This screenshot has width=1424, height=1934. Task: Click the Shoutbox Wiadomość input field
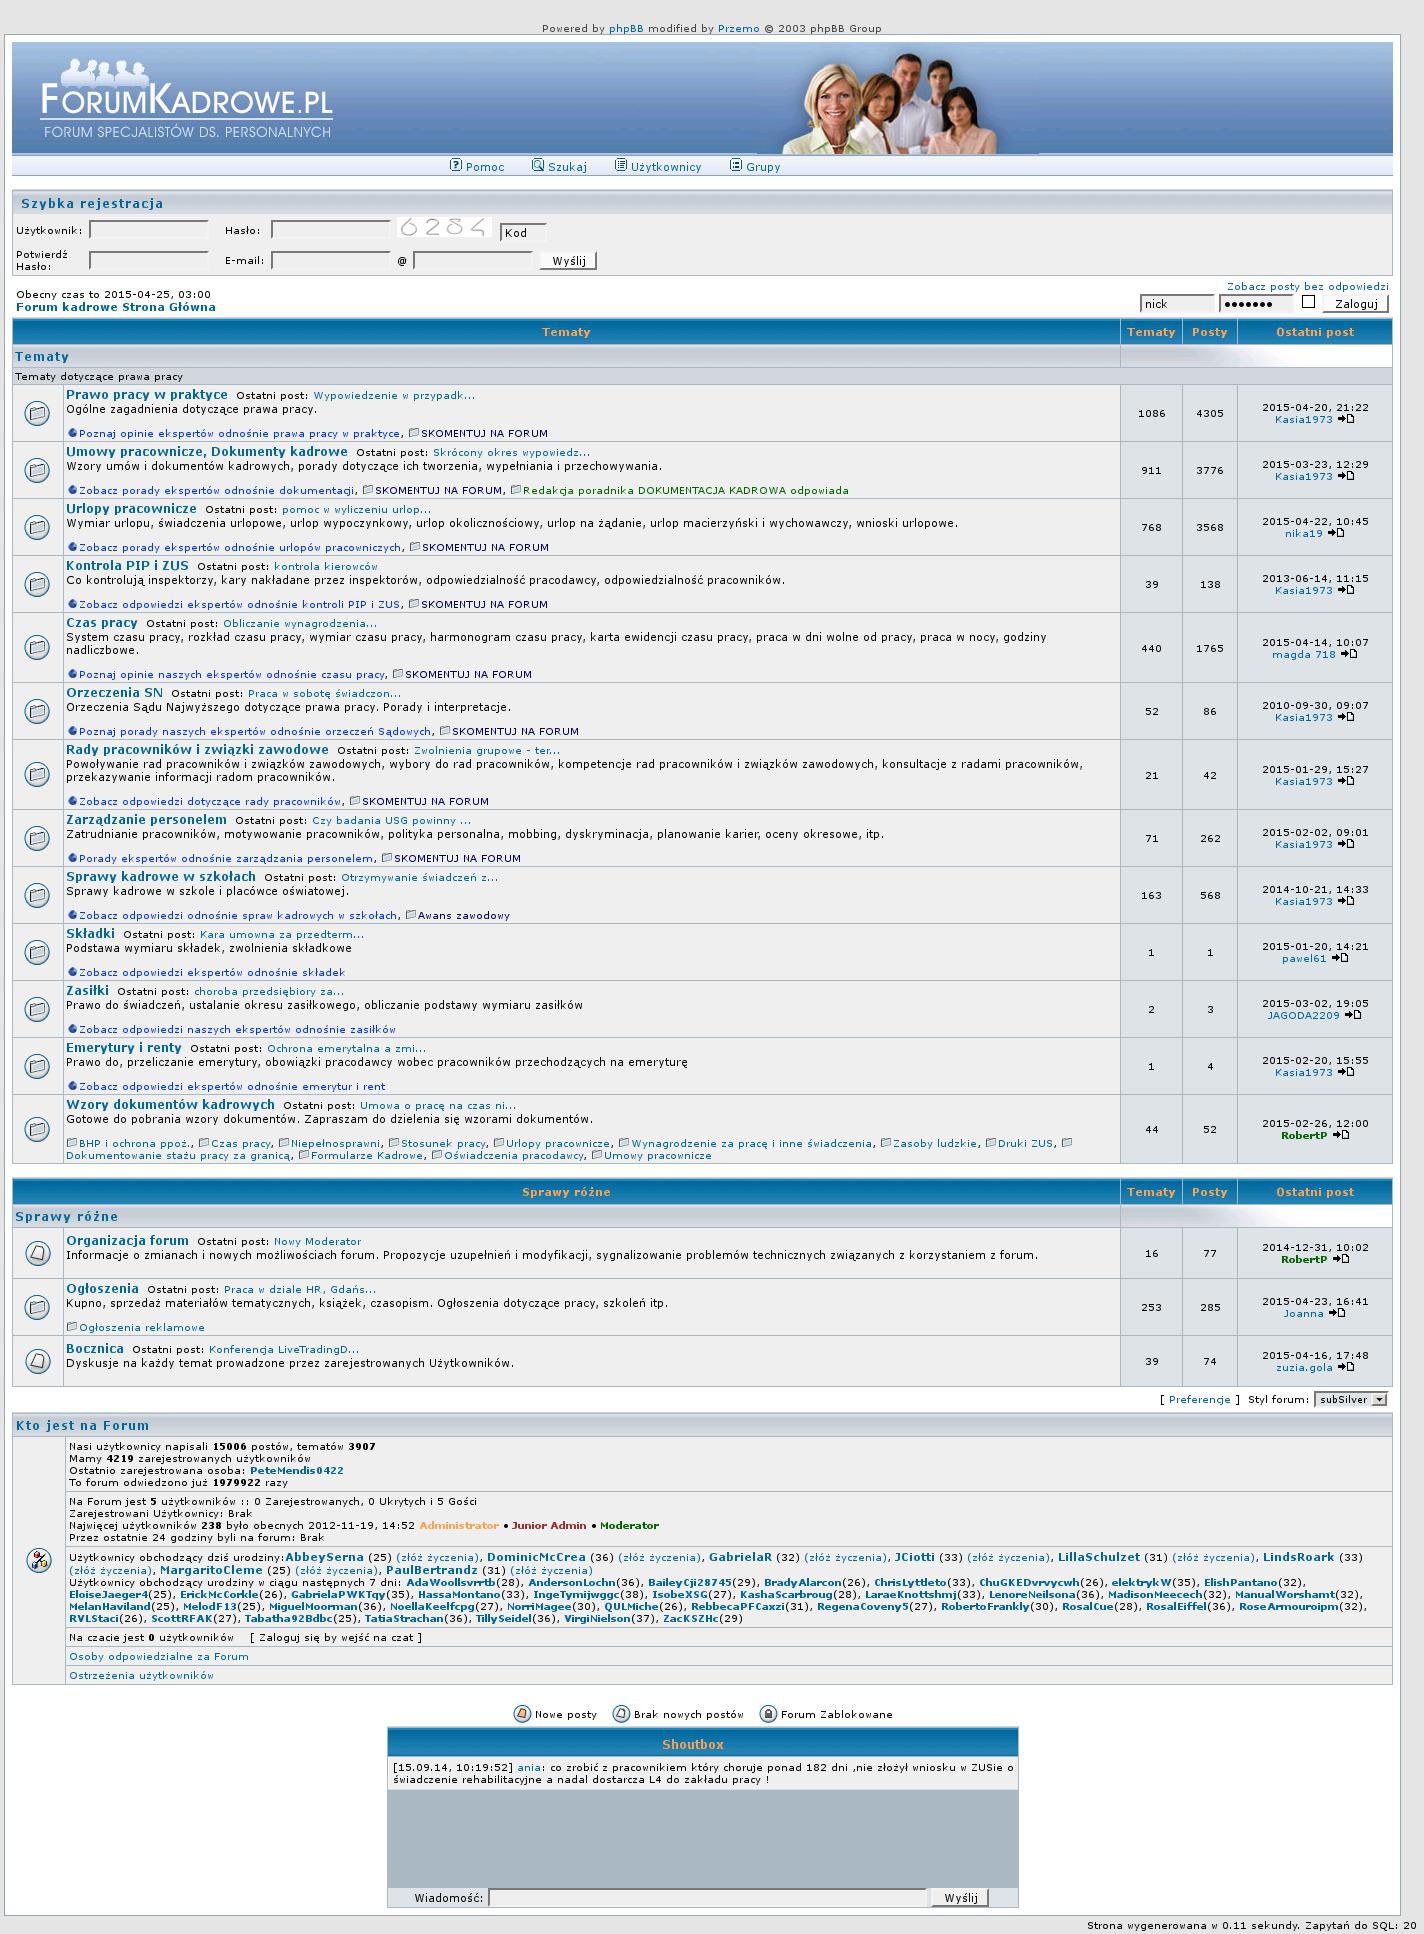708,1898
